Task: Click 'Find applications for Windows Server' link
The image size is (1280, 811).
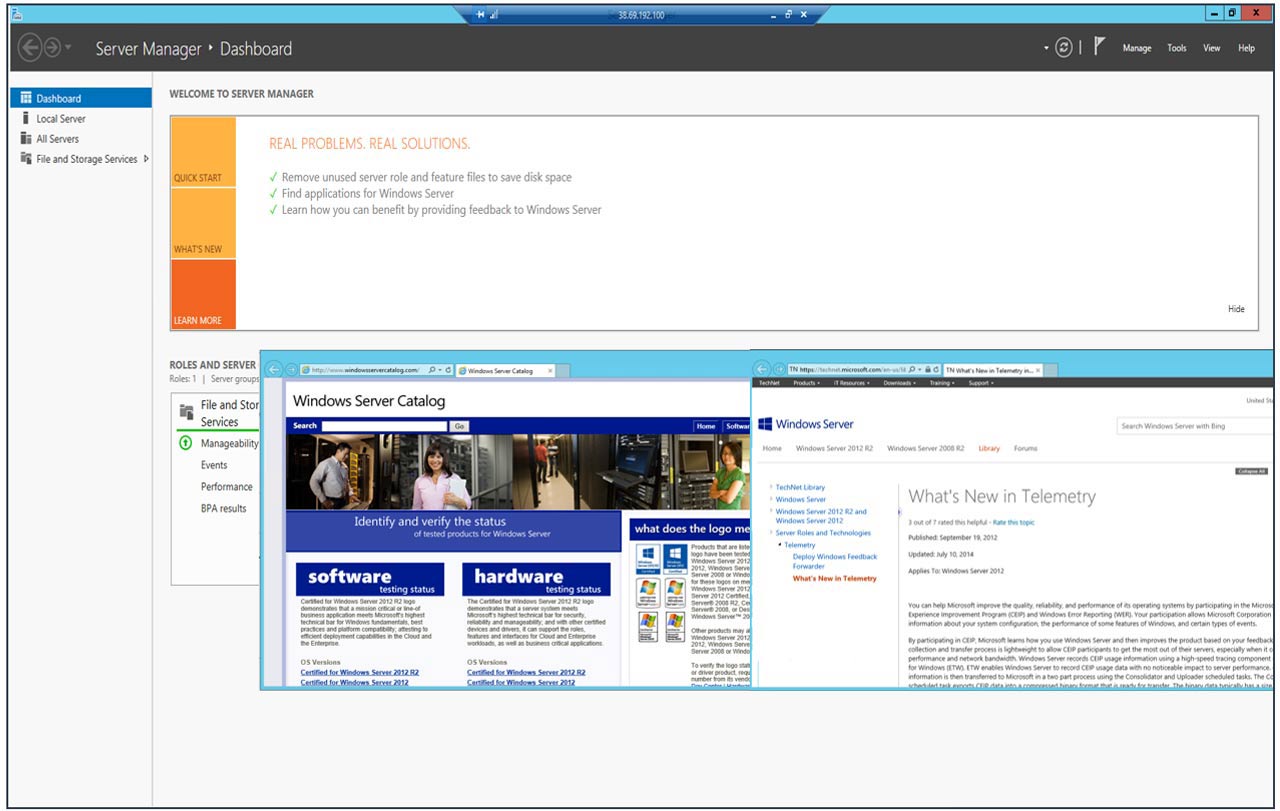Action: [x=368, y=194]
